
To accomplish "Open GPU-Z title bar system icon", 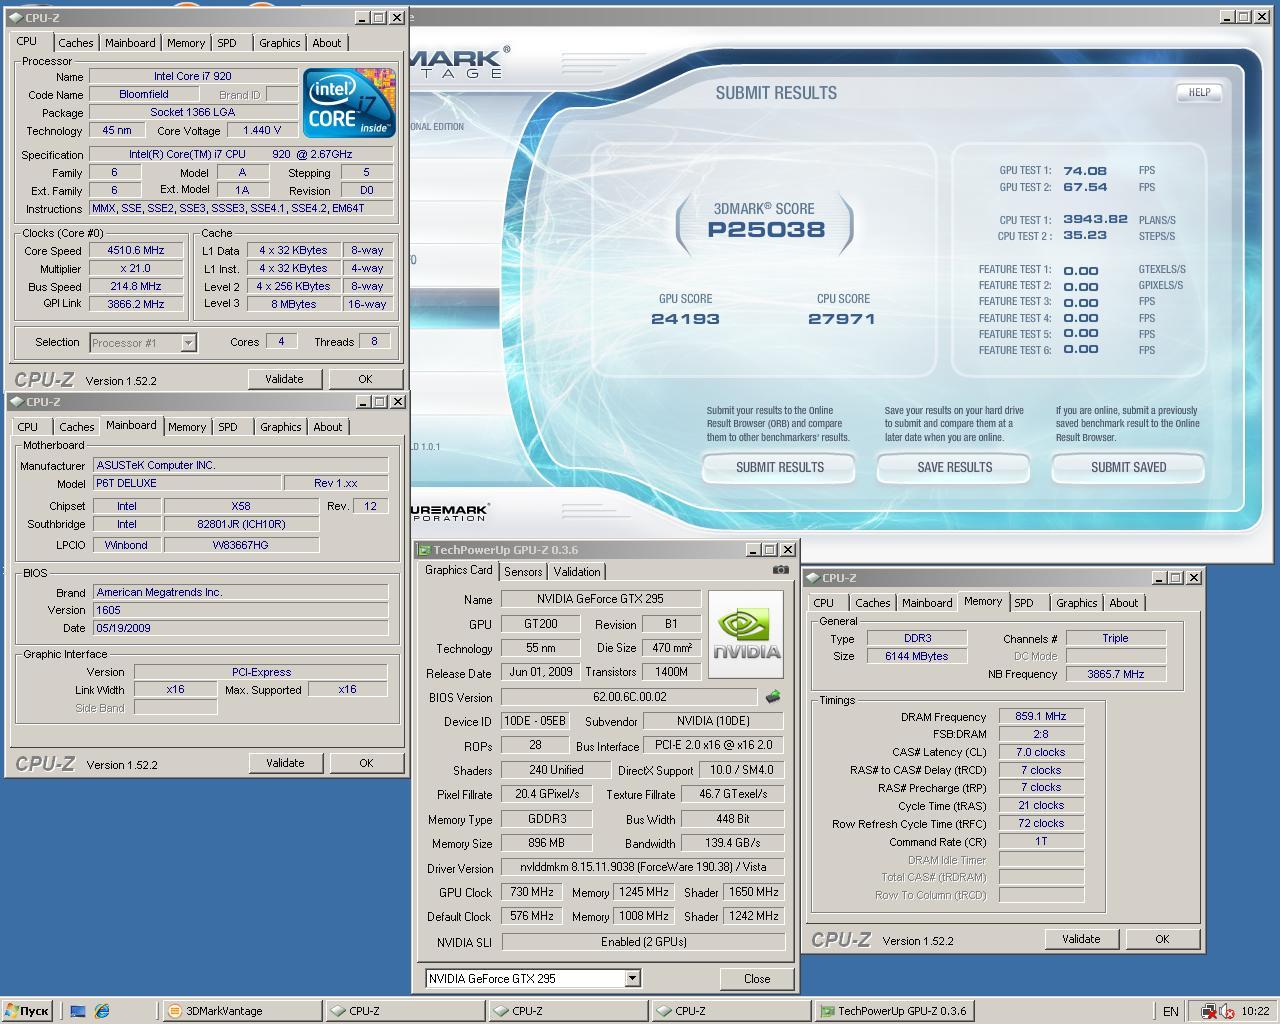I will [x=424, y=550].
